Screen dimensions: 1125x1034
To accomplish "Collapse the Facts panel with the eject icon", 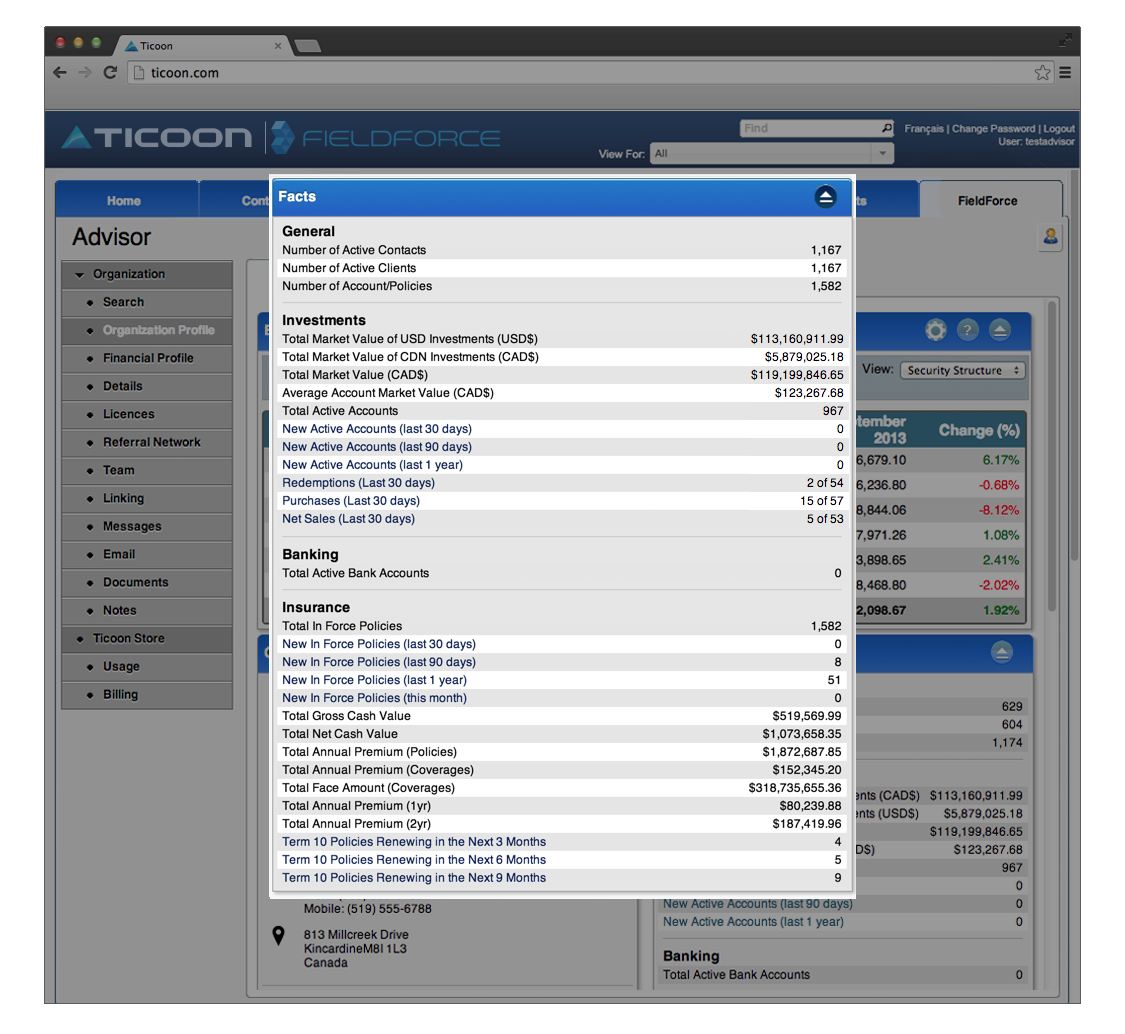I will click(x=826, y=197).
